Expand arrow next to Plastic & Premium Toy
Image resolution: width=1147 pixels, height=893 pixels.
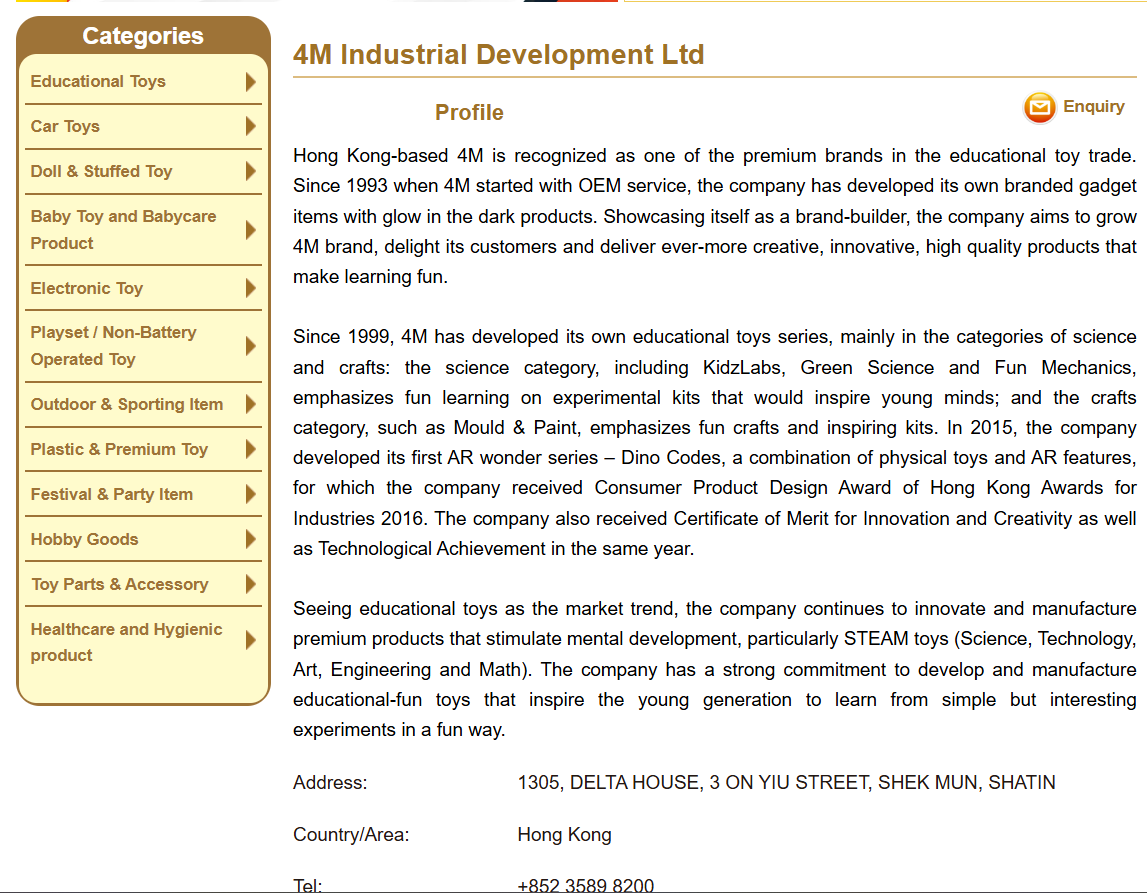coord(251,449)
